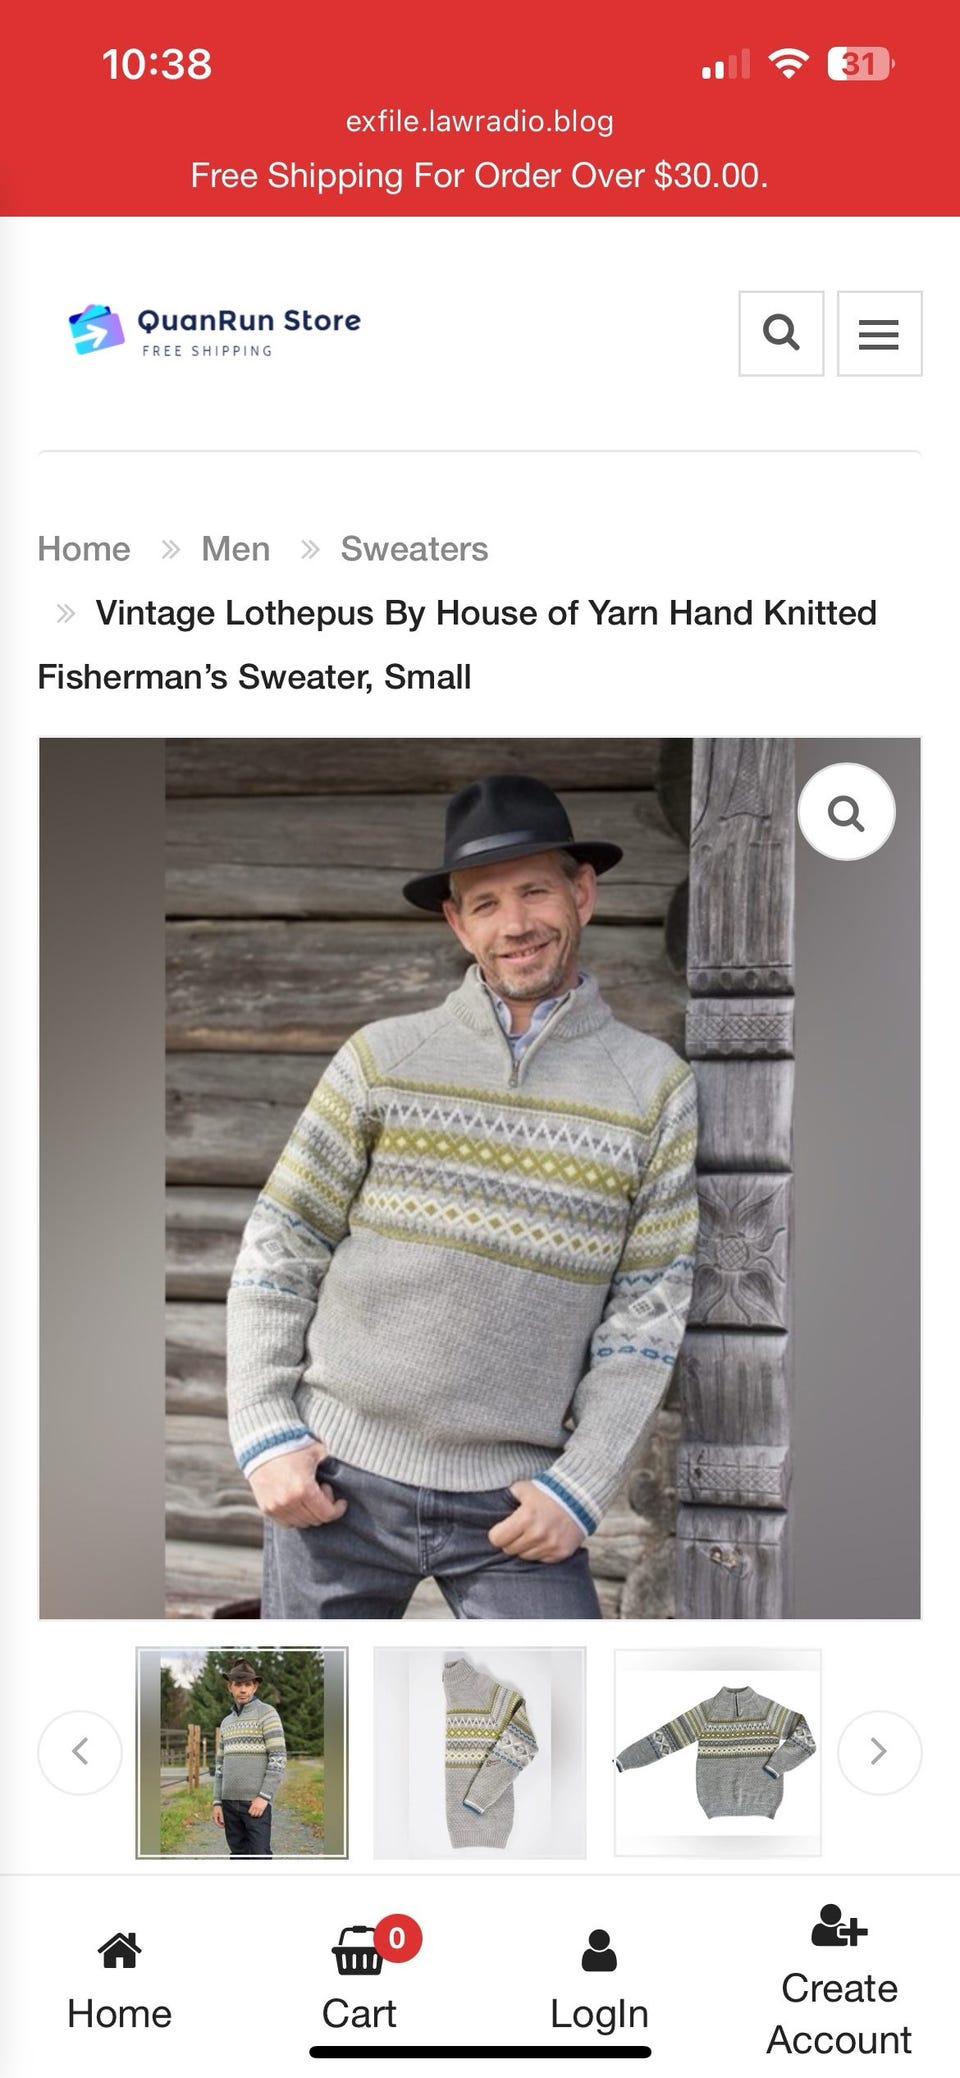
Task: Show the next thumbnail with the right arrow
Action: [879, 1751]
